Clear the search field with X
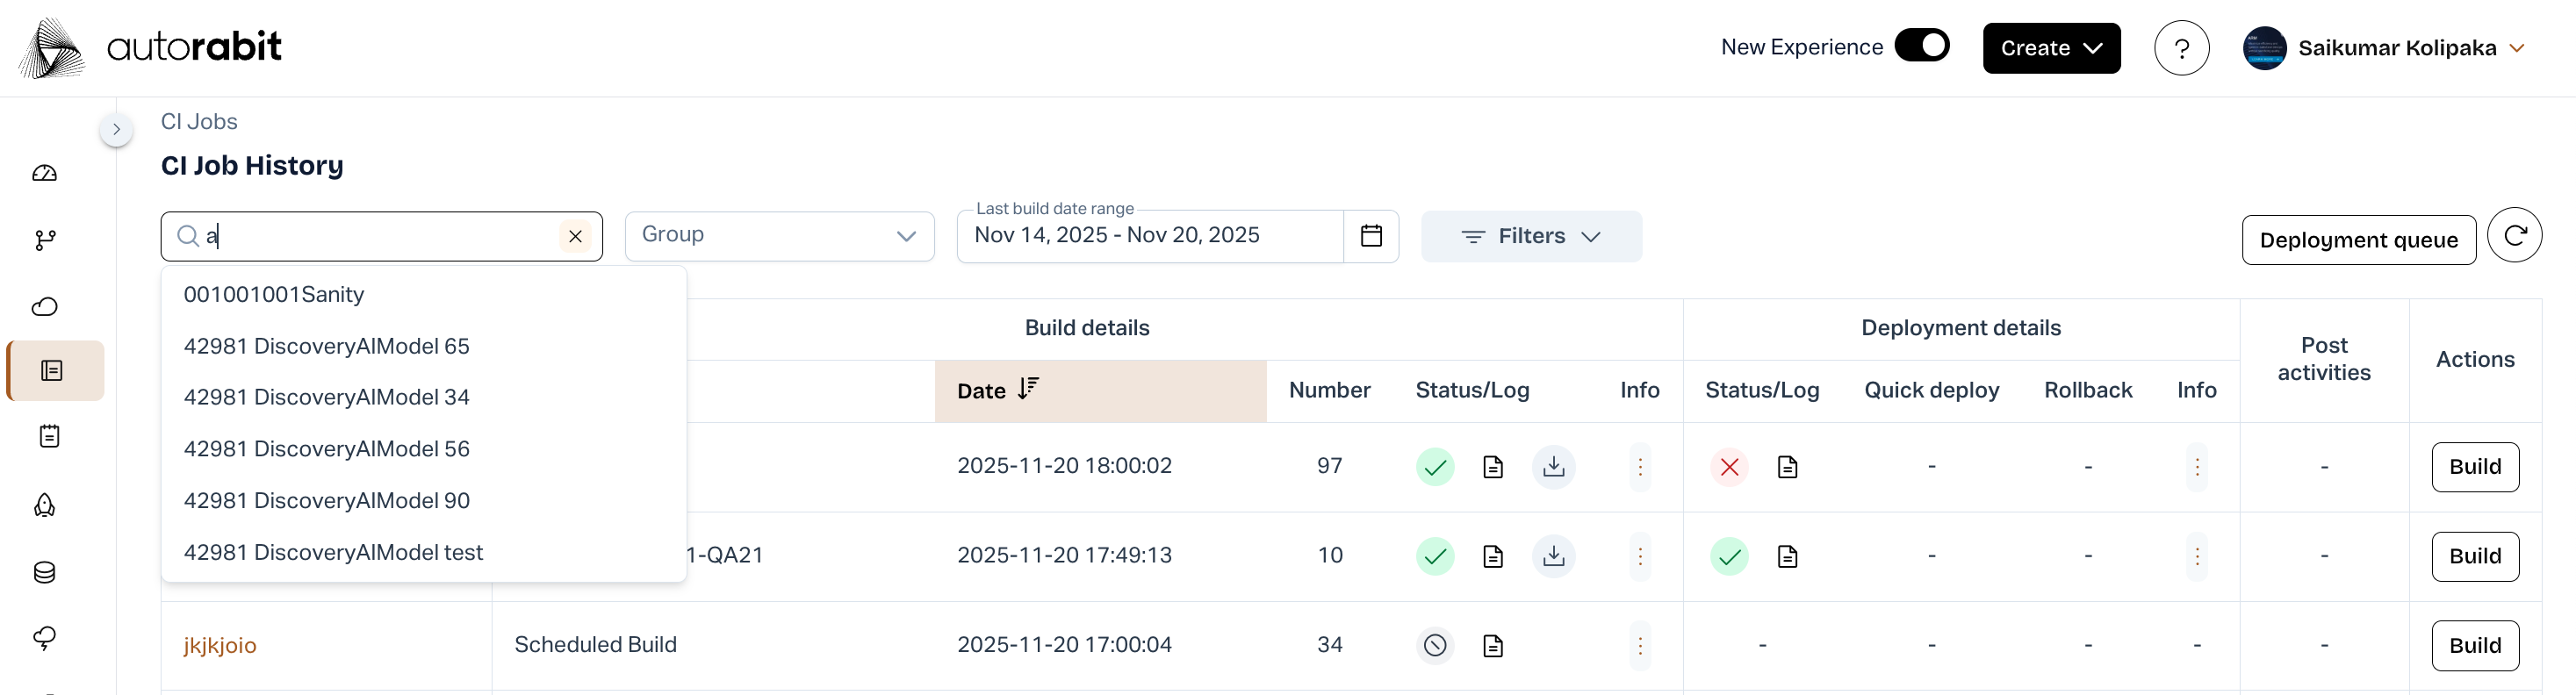 point(575,237)
